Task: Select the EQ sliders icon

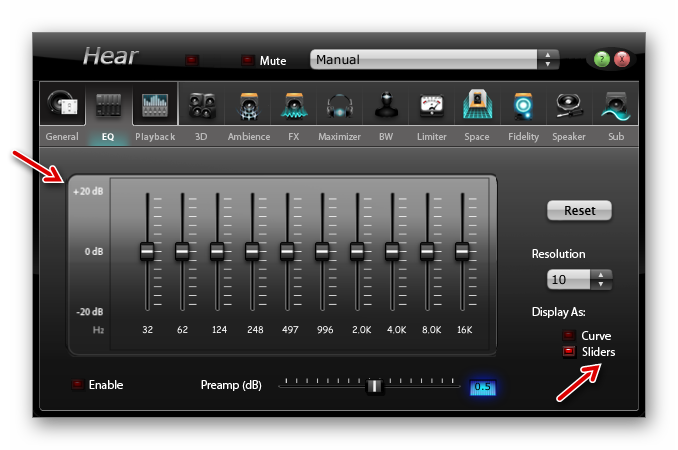Action: tap(109, 105)
